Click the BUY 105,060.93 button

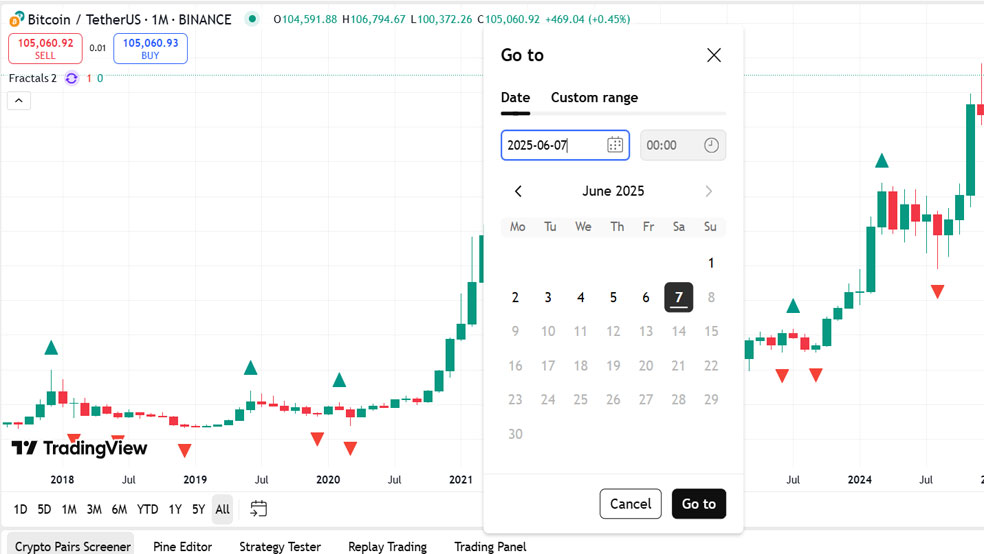tap(150, 48)
